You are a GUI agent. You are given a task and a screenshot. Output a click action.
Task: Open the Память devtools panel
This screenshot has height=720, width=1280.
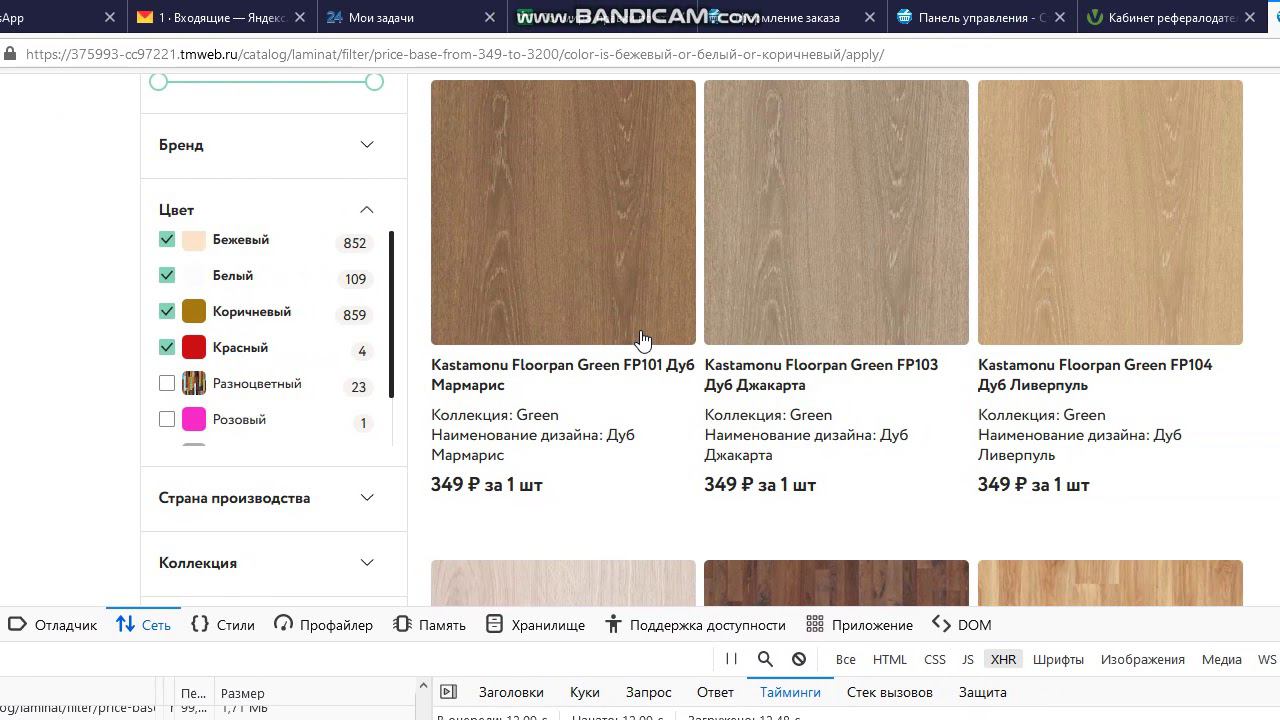click(430, 625)
